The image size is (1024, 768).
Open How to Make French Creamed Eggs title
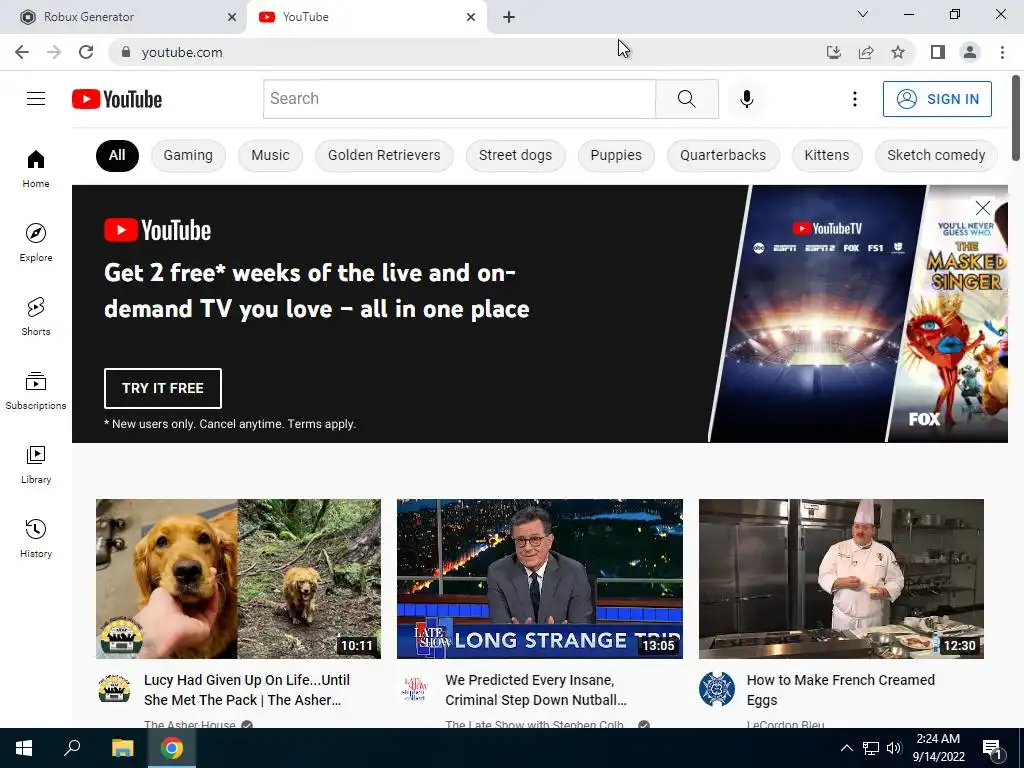[840, 690]
